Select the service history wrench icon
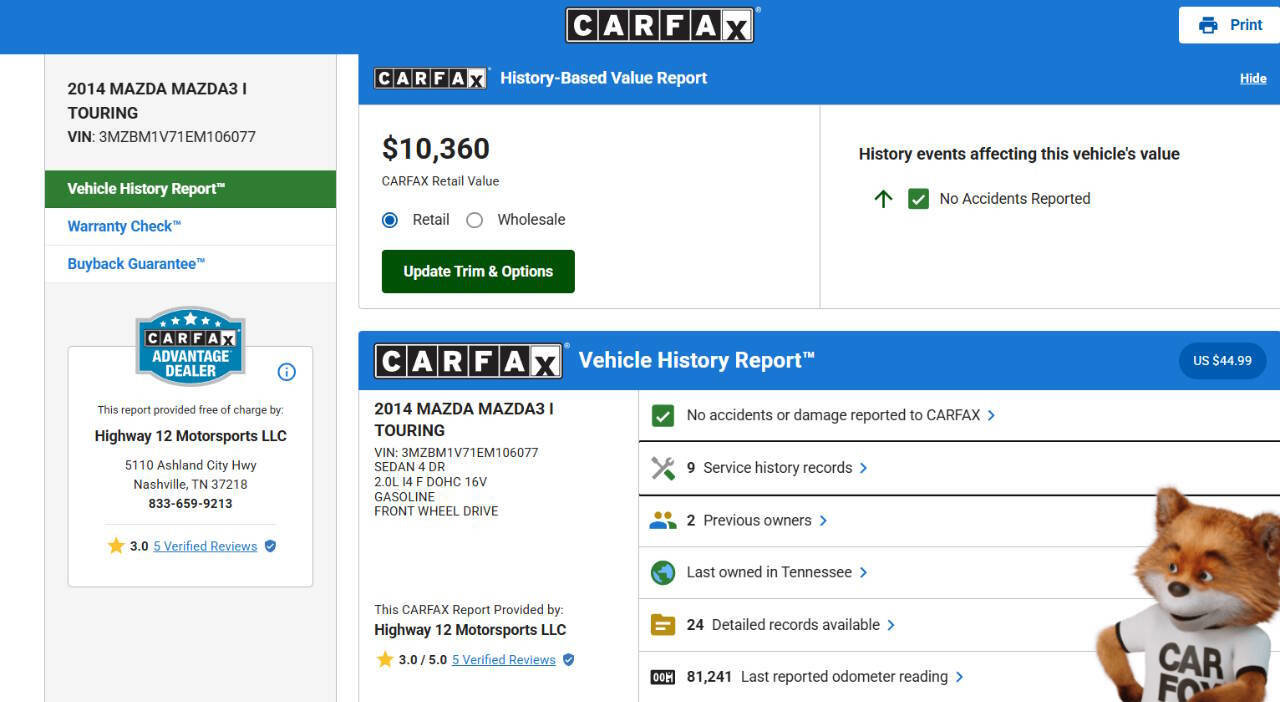Viewport: 1280px width, 702px height. tap(662, 467)
